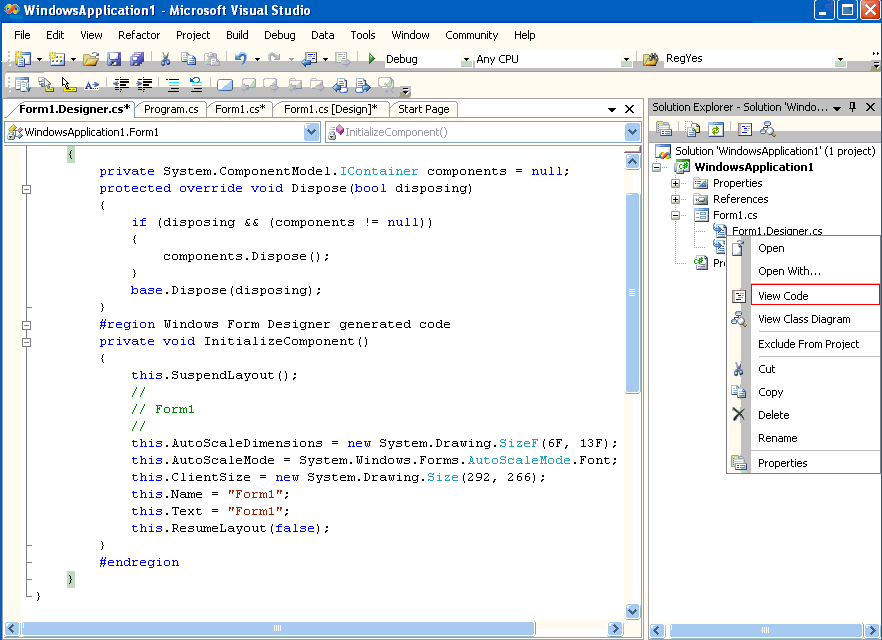This screenshot has height=640, width=882.
Task: Toggle auto-hide pin on Solution Explorer
Action: (x=853, y=107)
